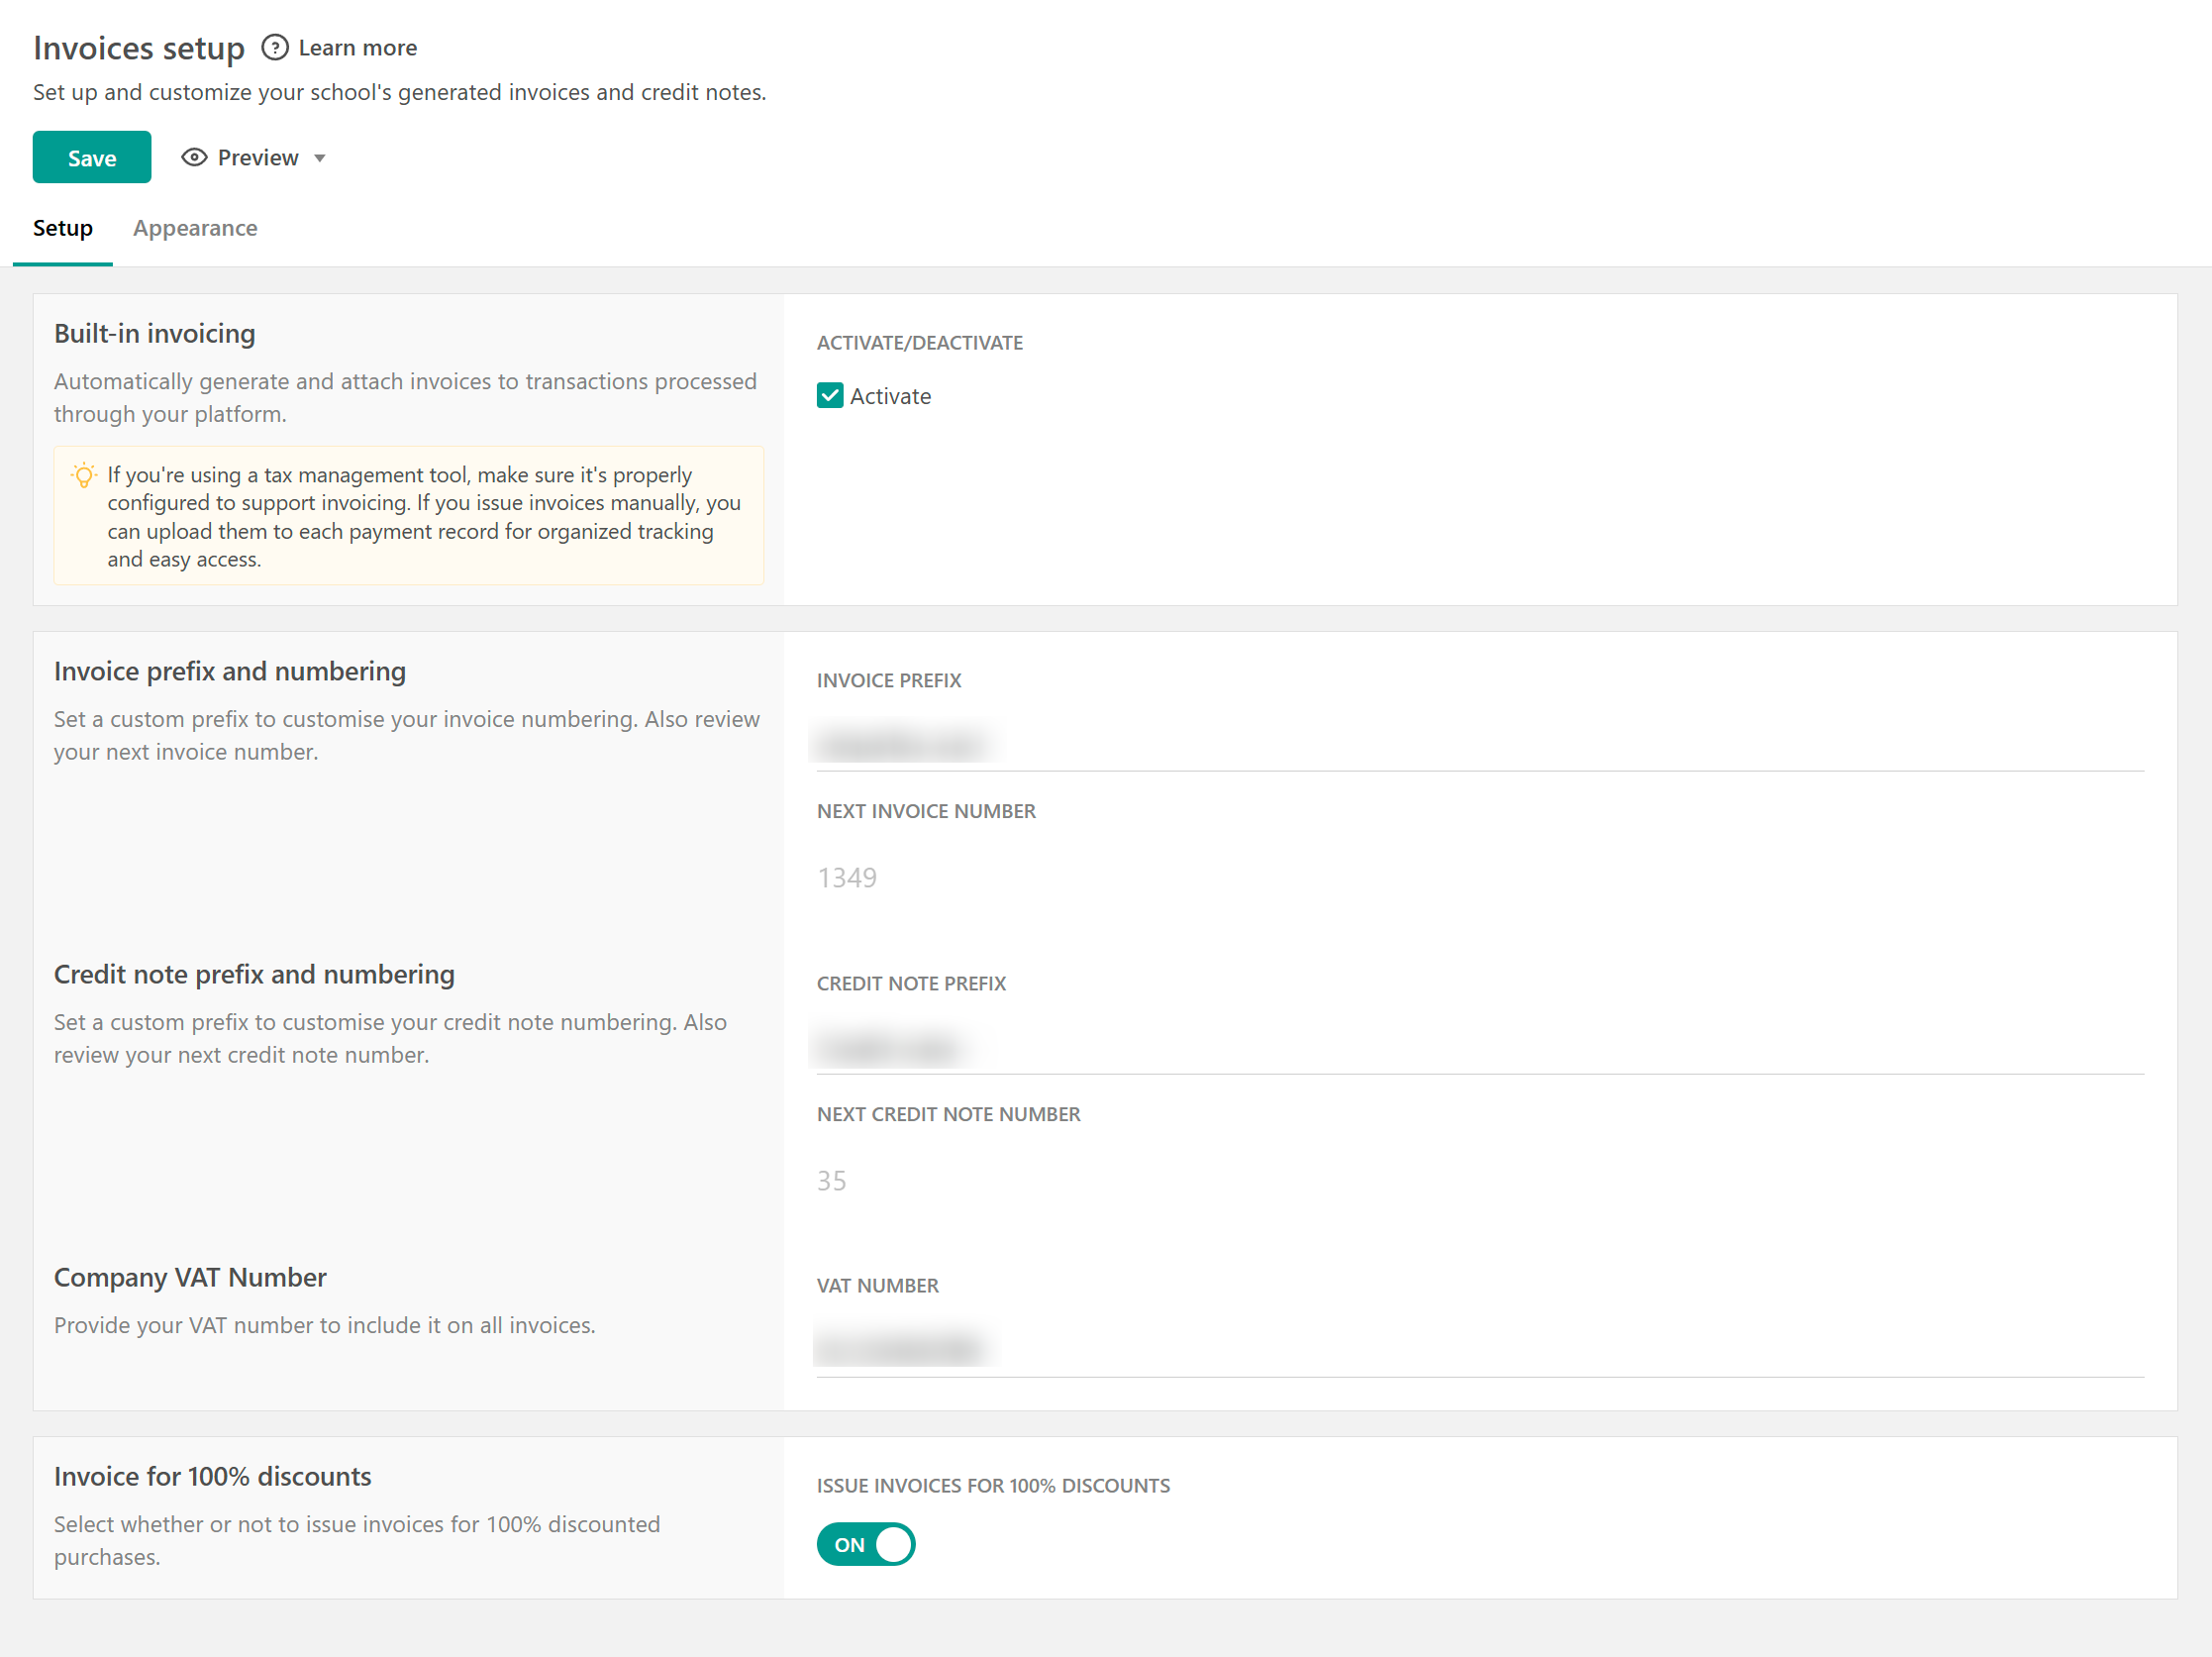This screenshot has height=1657, width=2212.
Task: Switch to the Appearance tab
Action: 195,228
